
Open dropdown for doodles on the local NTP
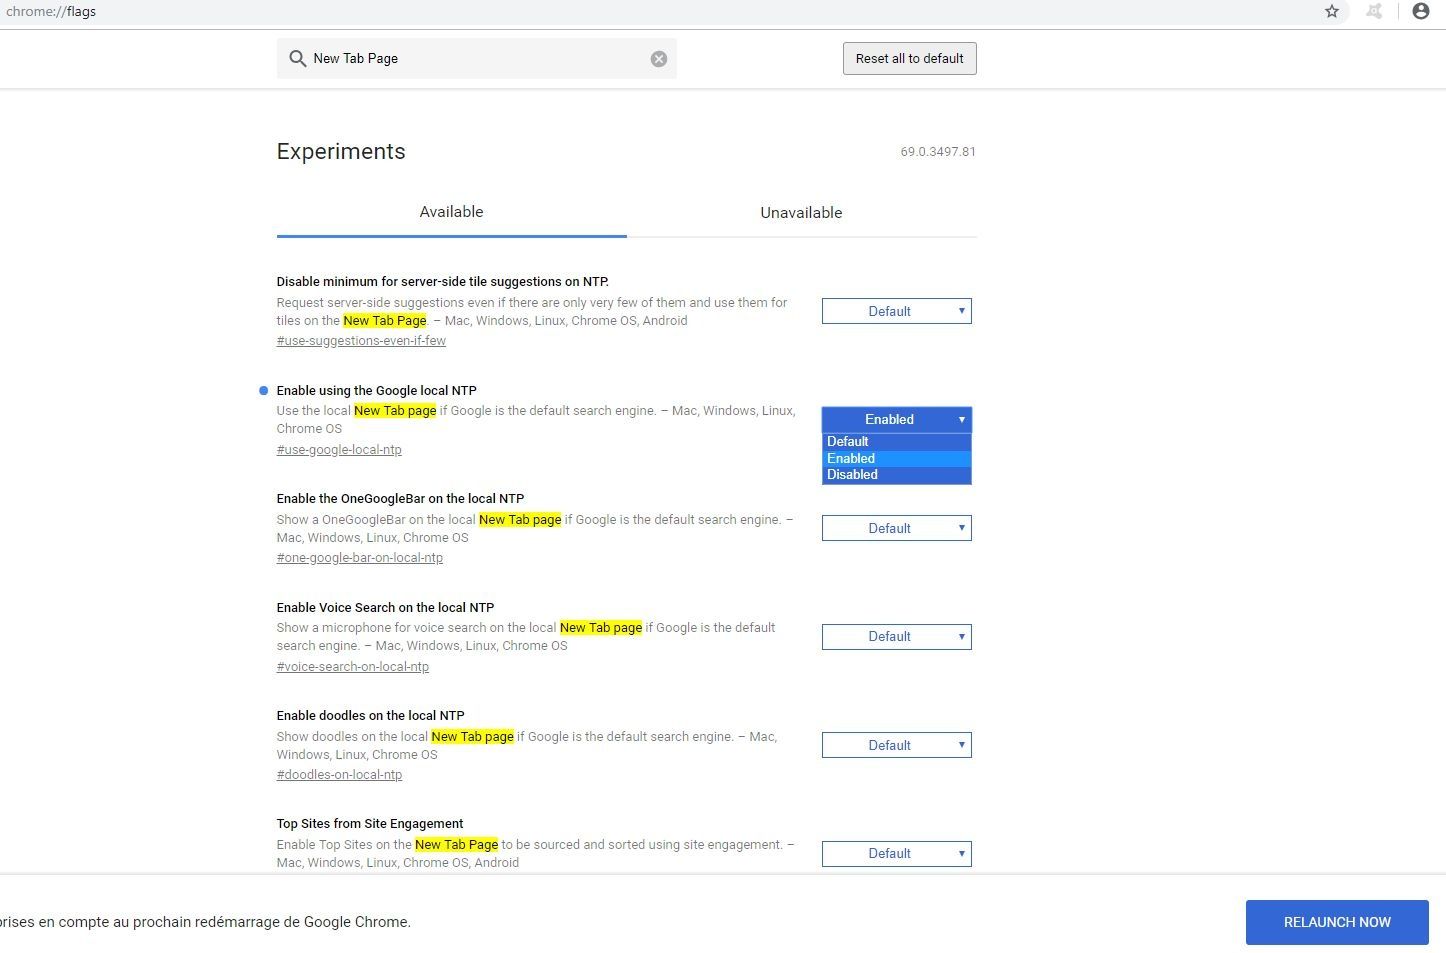896,745
